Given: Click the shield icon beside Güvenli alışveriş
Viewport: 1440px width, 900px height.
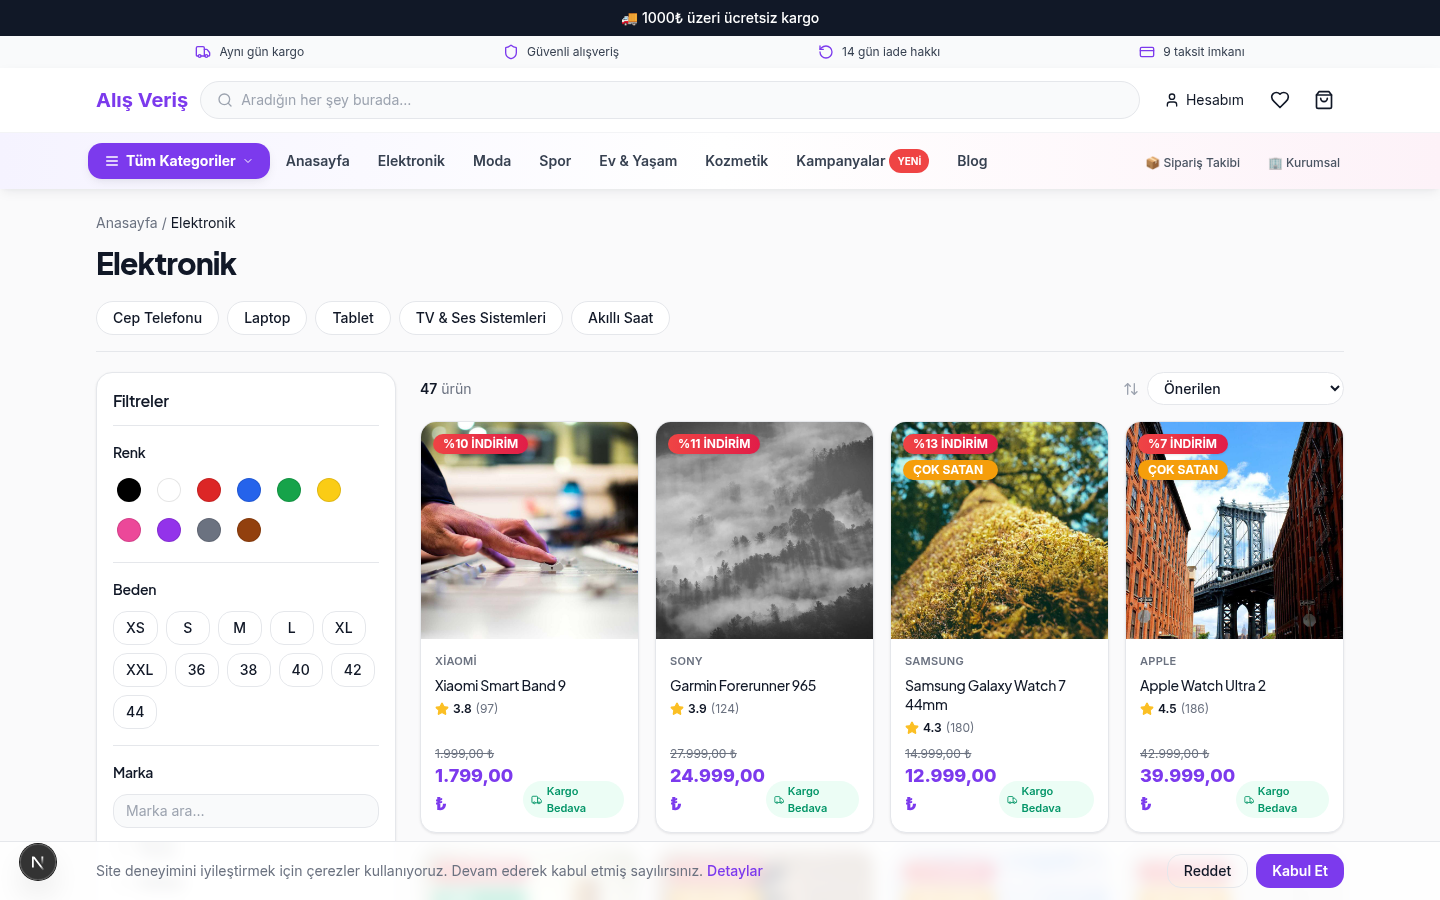Looking at the screenshot, I should pyautogui.click(x=511, y=52).
